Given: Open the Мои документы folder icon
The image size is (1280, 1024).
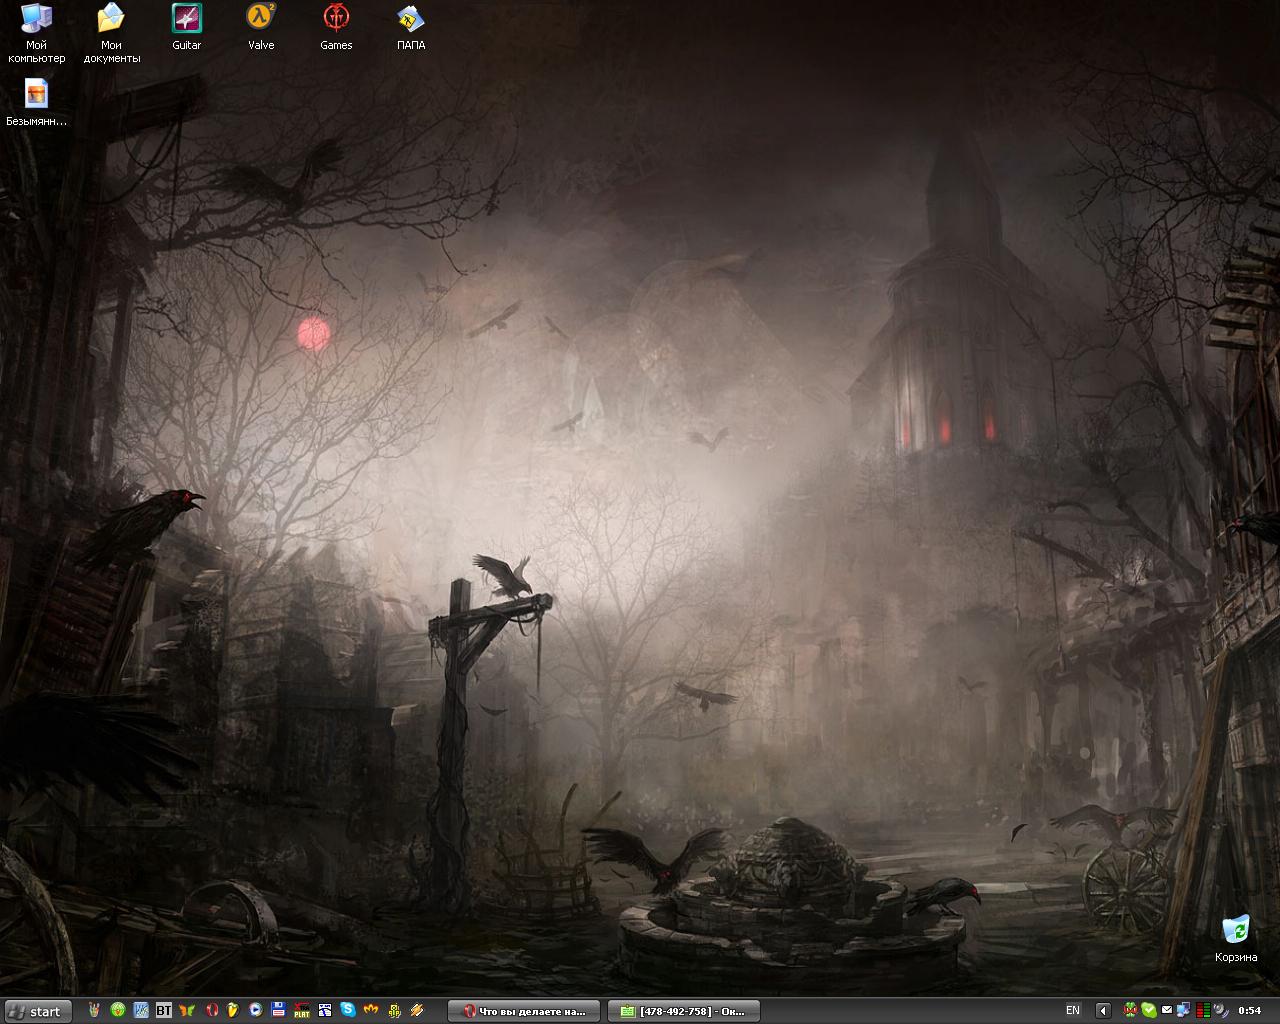Looking at the screenshot, I should (111, 33).
